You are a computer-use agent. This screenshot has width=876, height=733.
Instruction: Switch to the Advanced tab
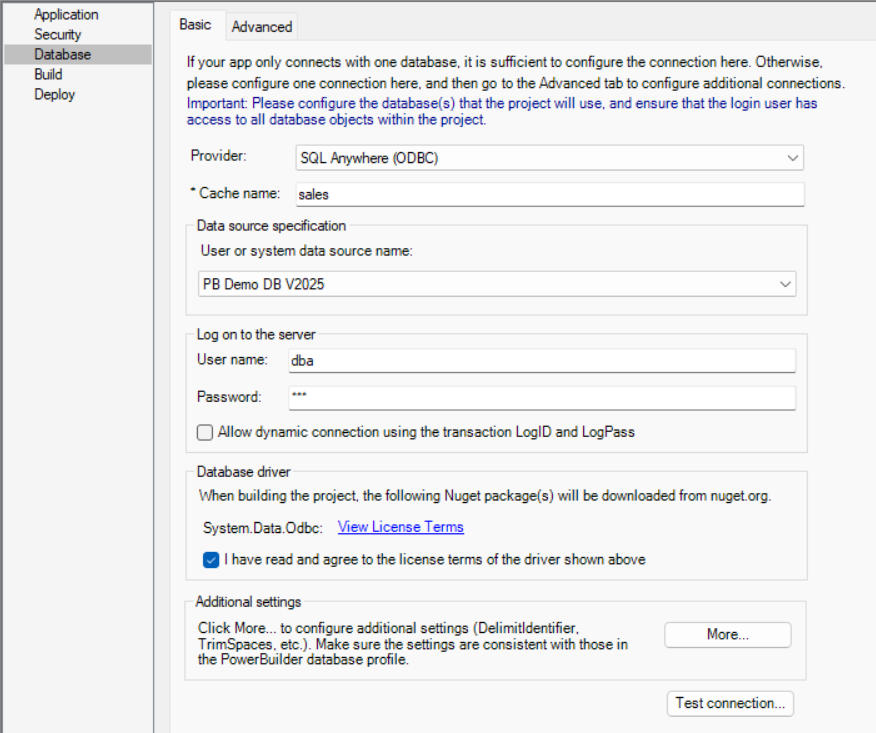pos(262,27)
